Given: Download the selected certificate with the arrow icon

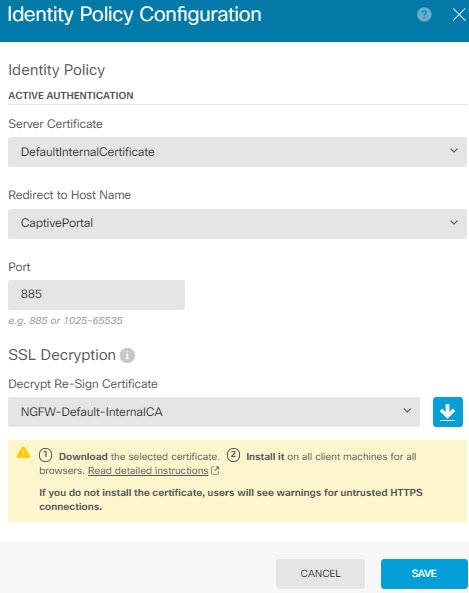Looking at the screenshot, I should click(x=448, y=411).
